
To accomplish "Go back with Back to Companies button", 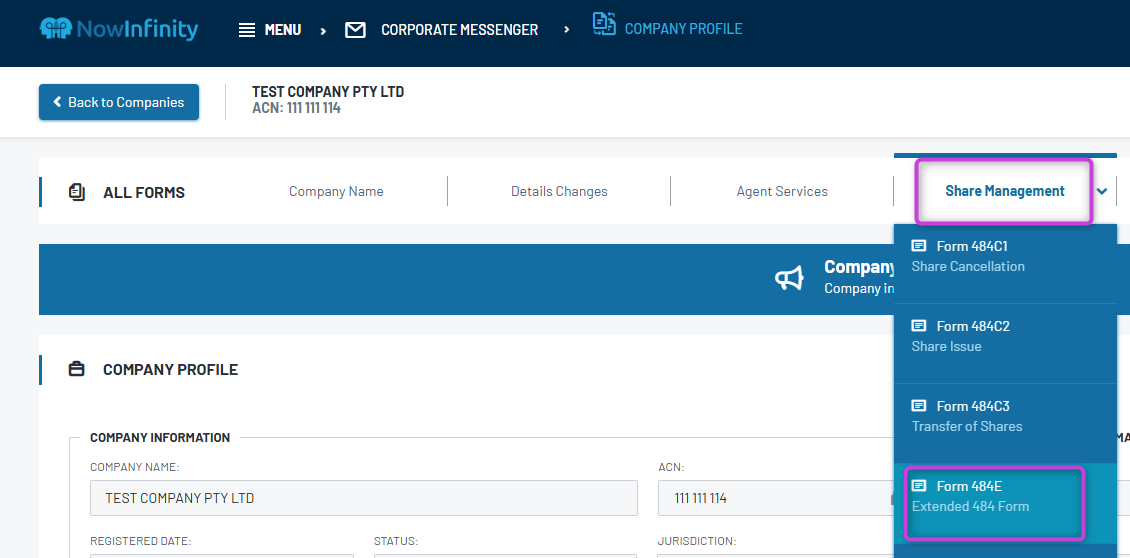I will [x=119, y=102].
